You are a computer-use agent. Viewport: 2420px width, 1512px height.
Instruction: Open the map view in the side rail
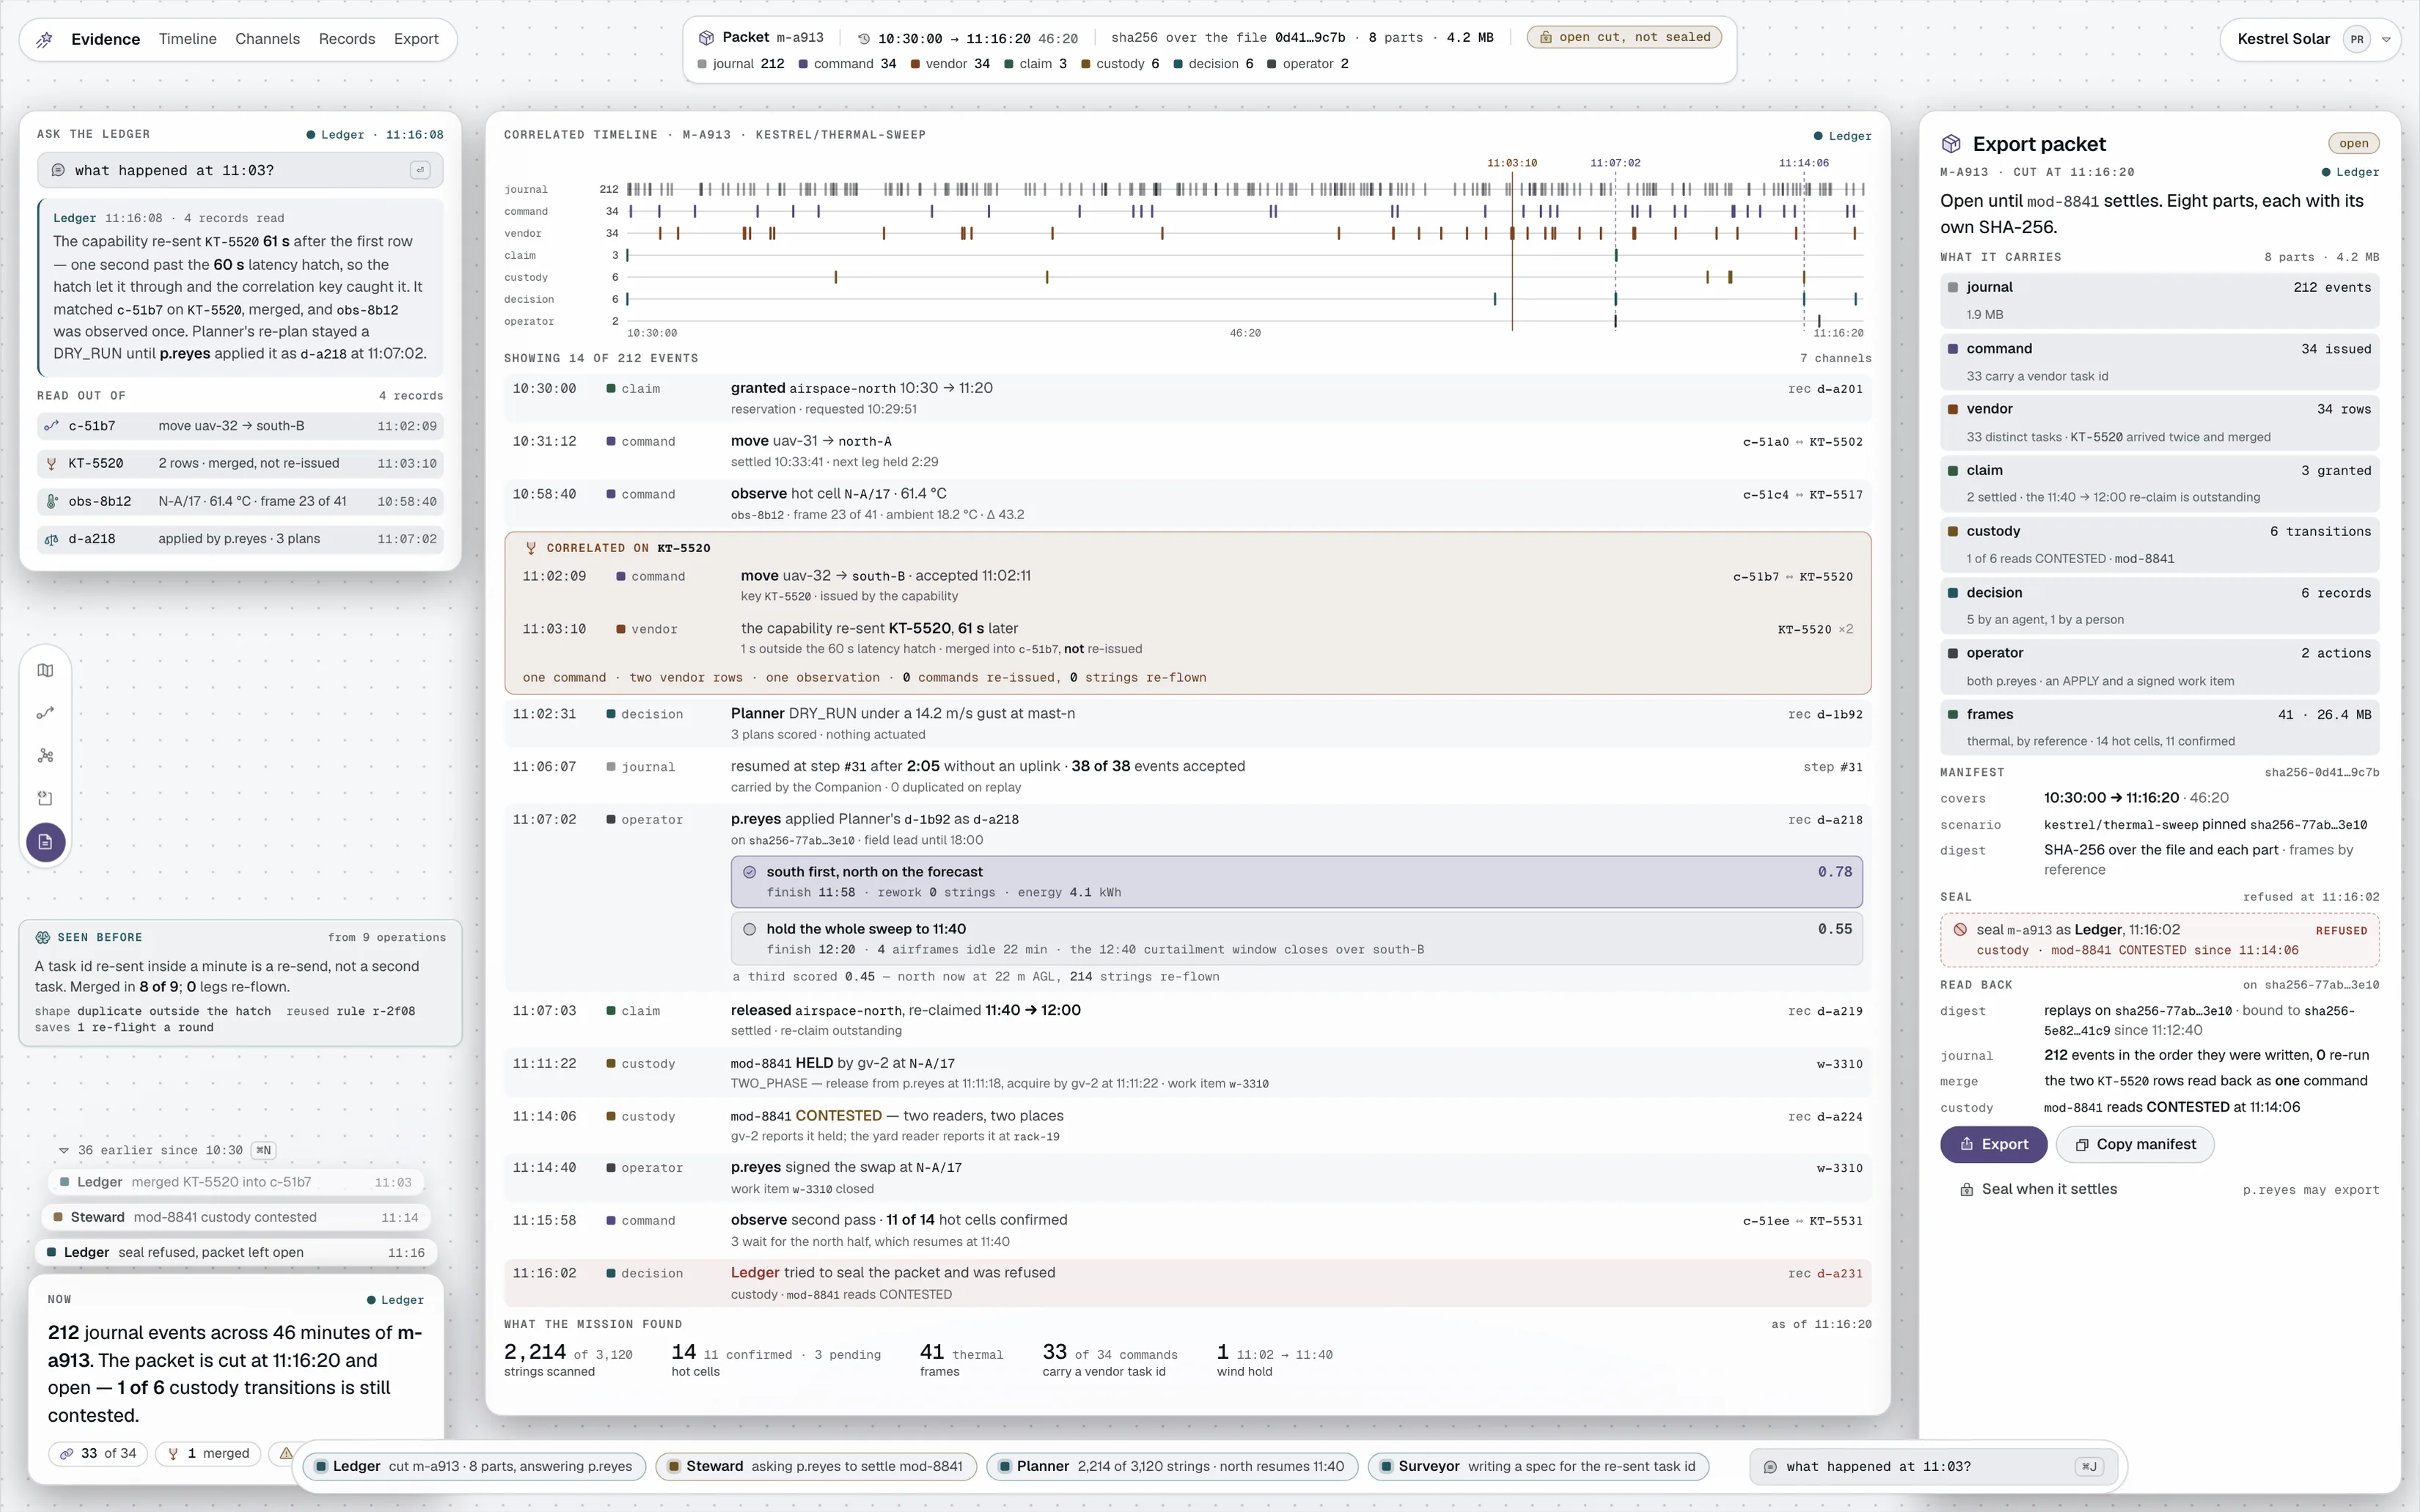coord(46,671)
